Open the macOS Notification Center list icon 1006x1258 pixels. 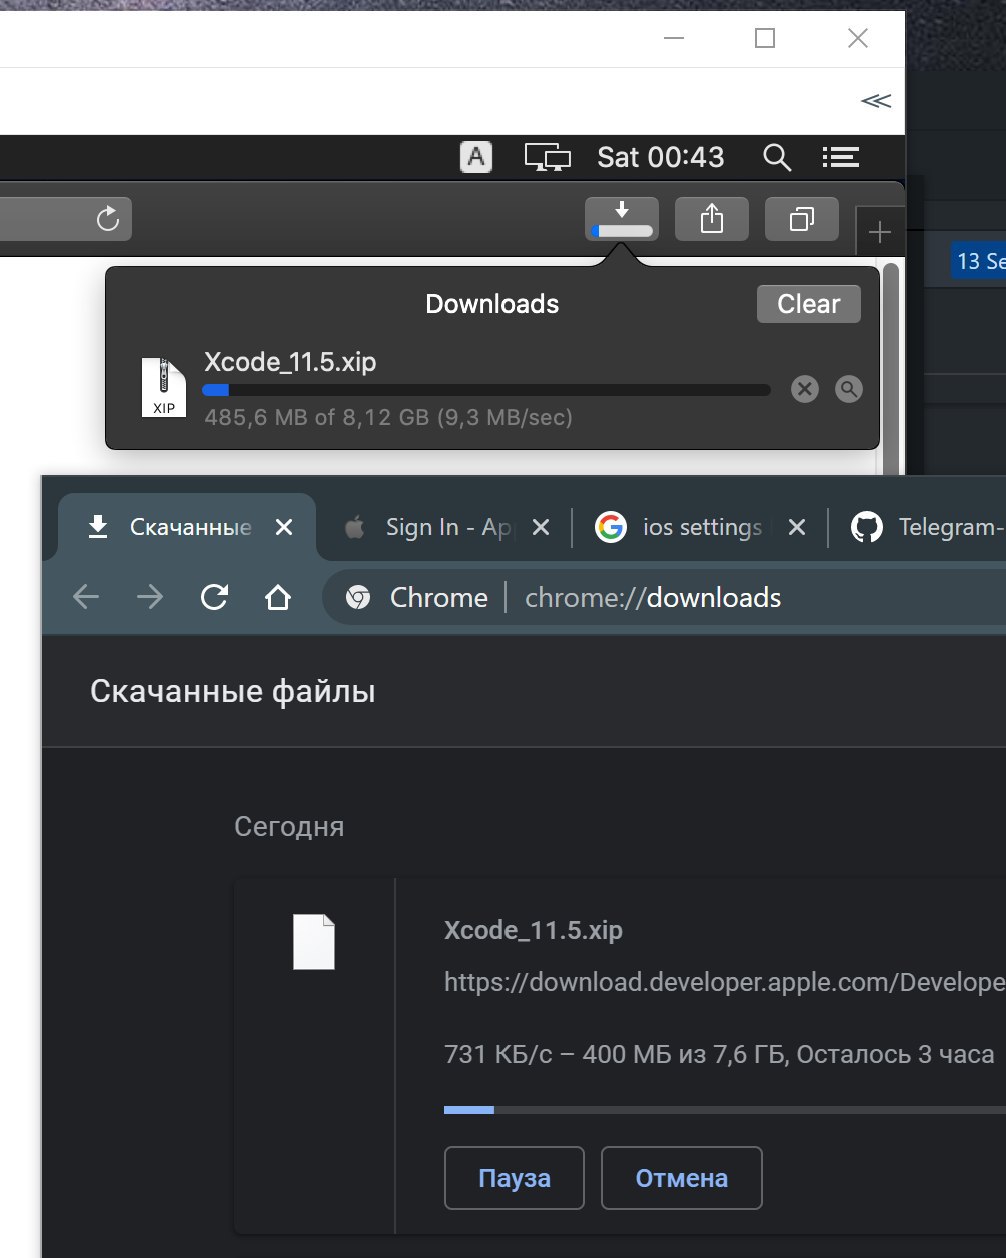pyautogui.click(x=841, y=157)
